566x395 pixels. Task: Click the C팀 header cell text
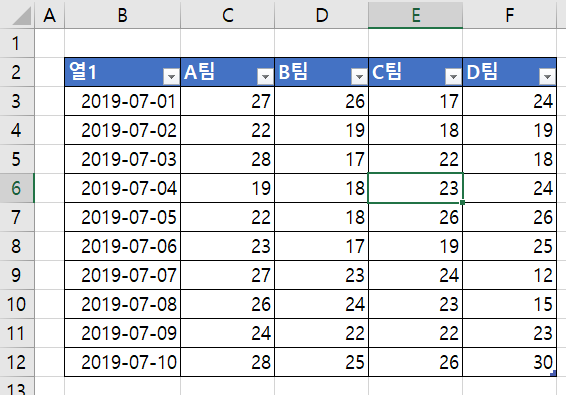coord(387,71)
